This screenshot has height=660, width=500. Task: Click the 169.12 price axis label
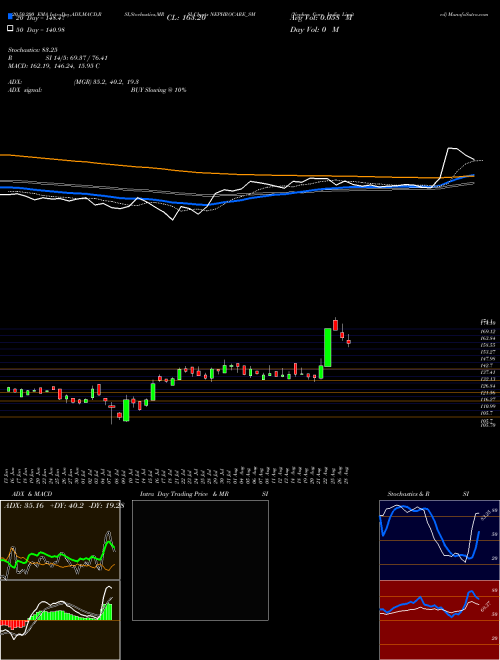coord(488,331)
